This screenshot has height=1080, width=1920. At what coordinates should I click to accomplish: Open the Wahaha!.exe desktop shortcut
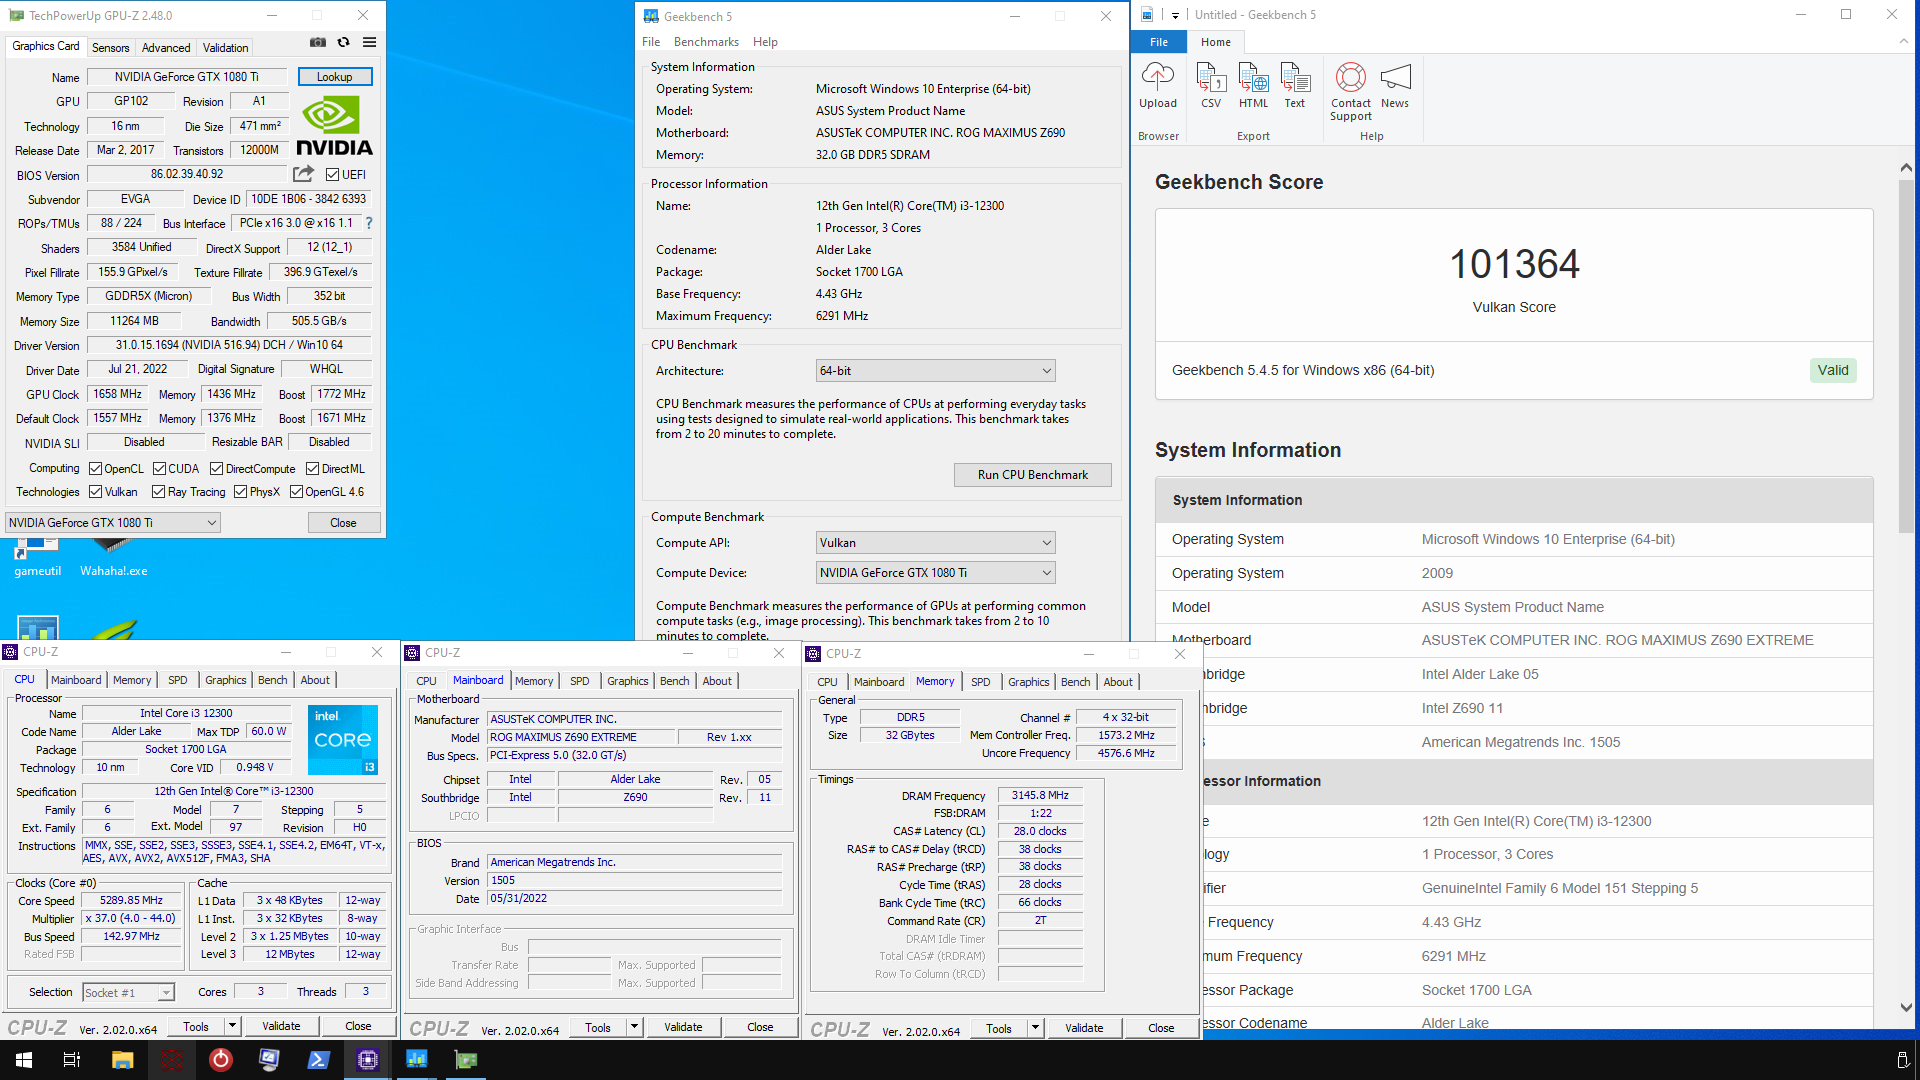pyautogui.click(x=113, y=558)
